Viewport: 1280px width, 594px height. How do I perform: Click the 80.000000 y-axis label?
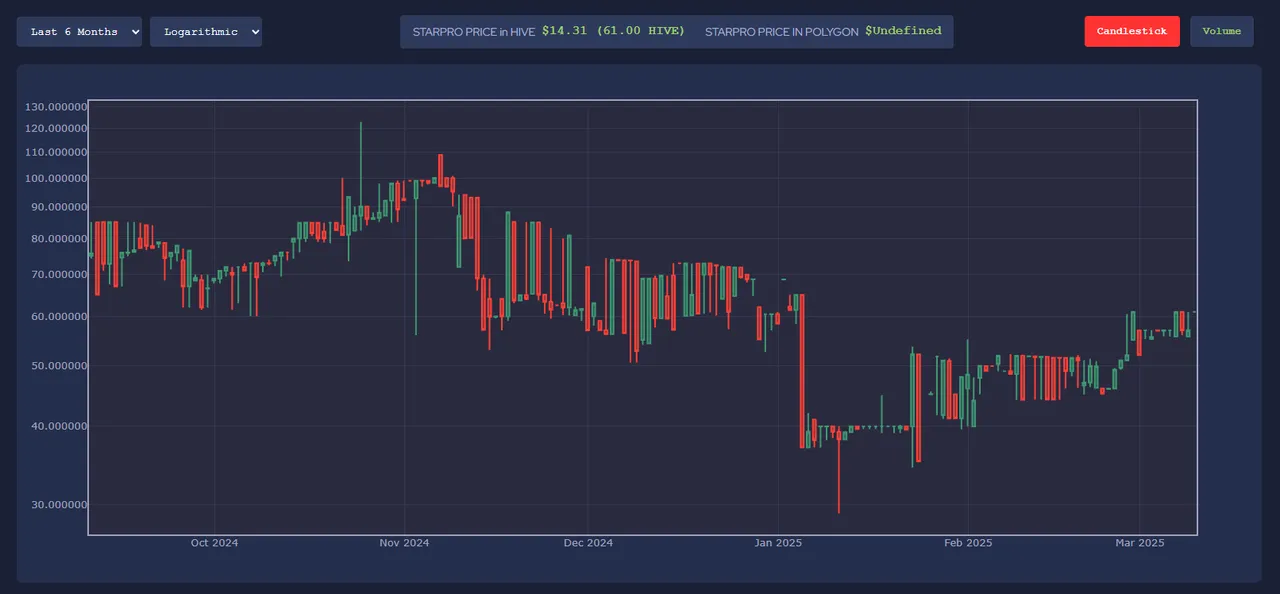click(x=59, y=239)
